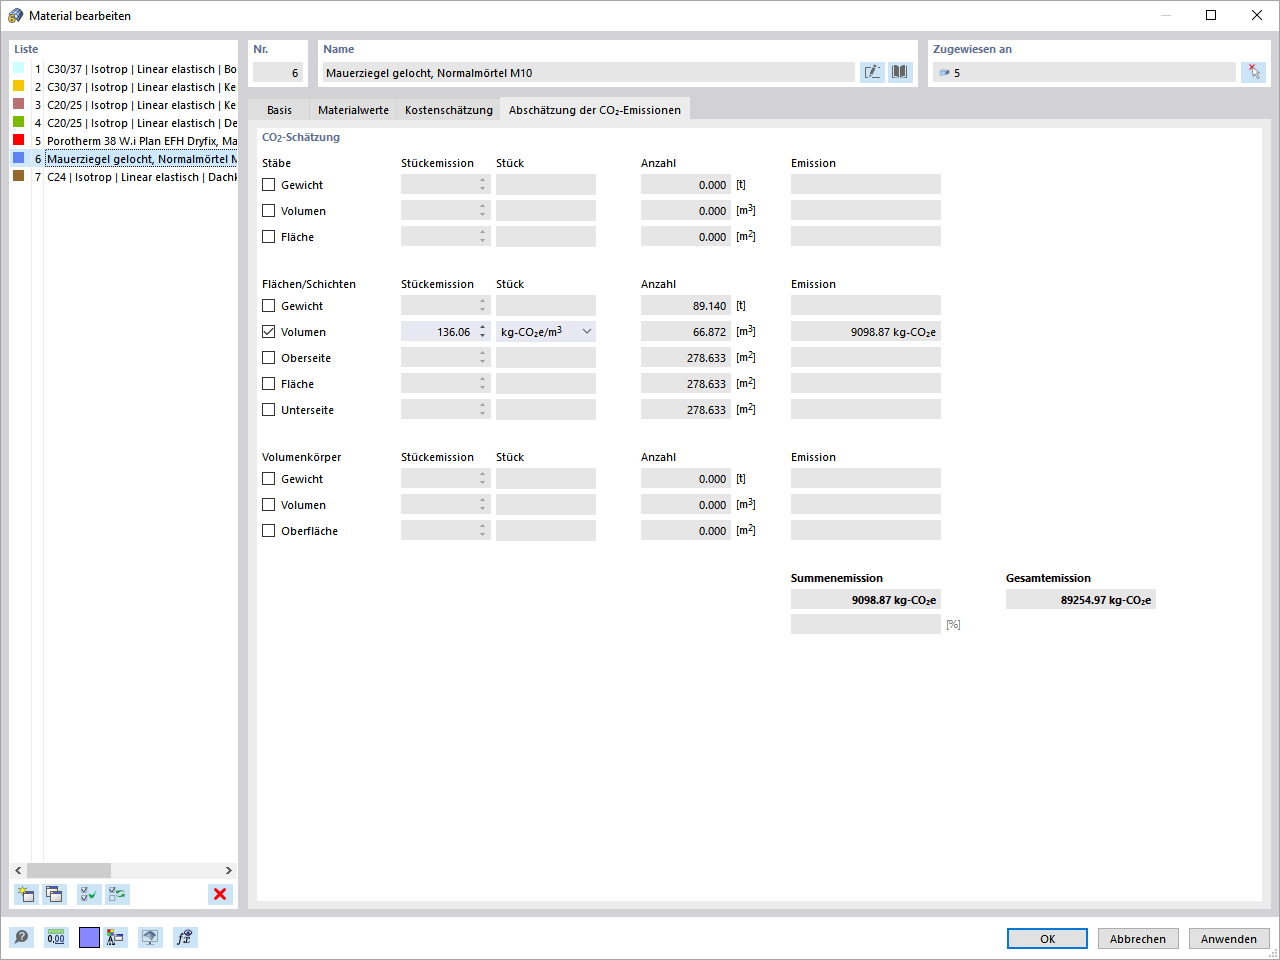Screen dimensions: 1280x960
Task: Click the pick assigned objects cursor icon
Action: point(1254,72)
